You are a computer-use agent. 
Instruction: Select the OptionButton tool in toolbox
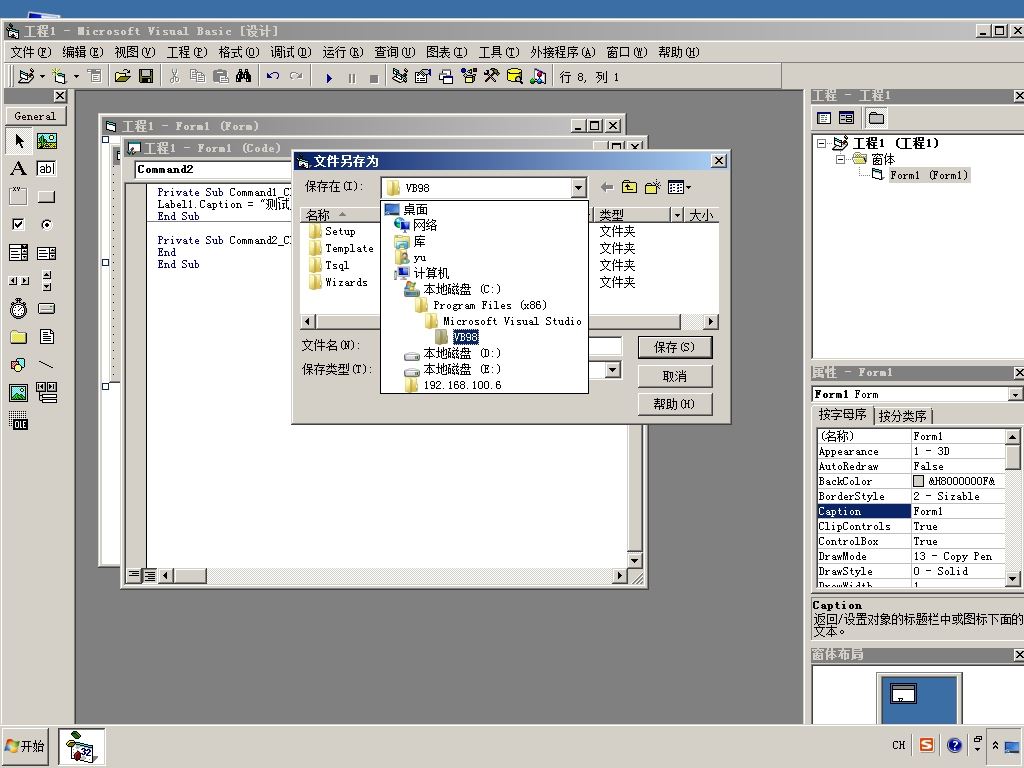[46, 225]
